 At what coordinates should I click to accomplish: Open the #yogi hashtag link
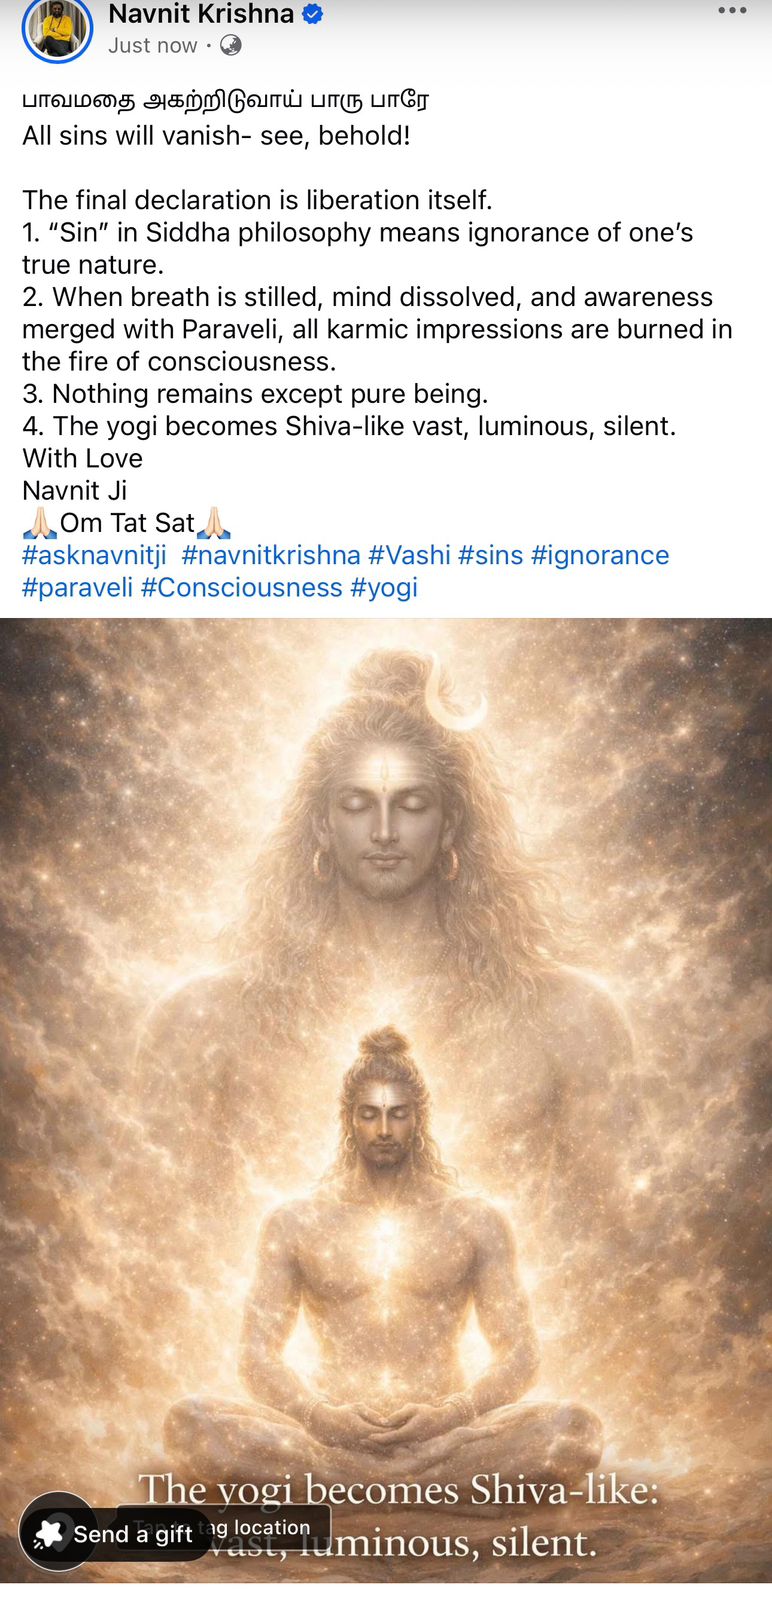384,587
